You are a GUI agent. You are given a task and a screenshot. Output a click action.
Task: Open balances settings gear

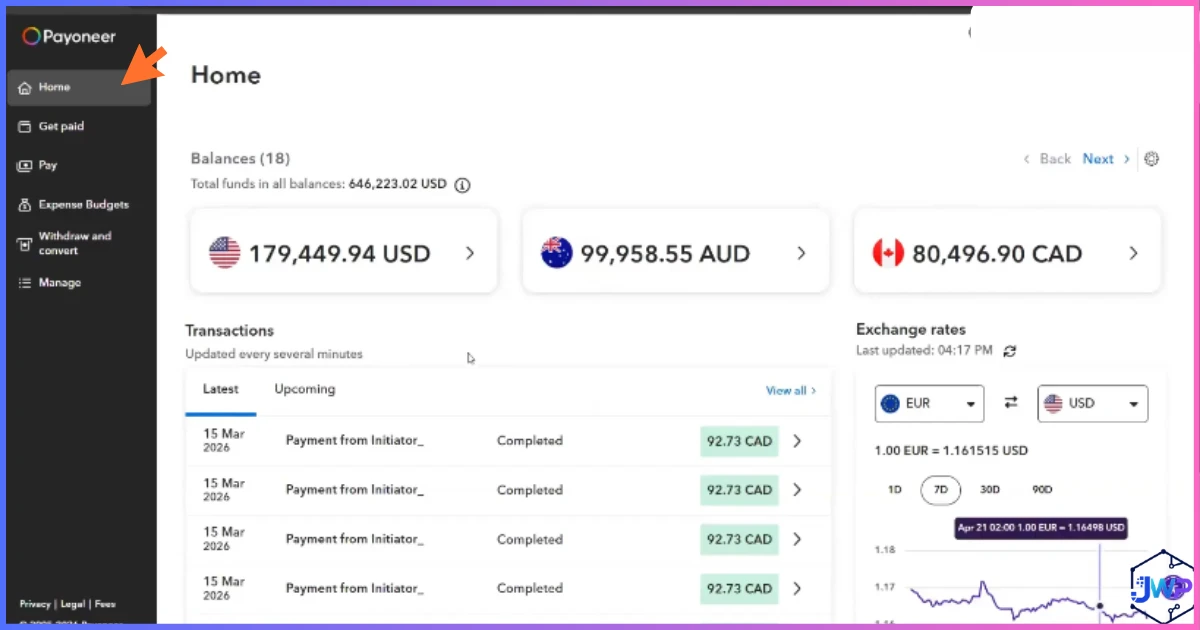1151,159
